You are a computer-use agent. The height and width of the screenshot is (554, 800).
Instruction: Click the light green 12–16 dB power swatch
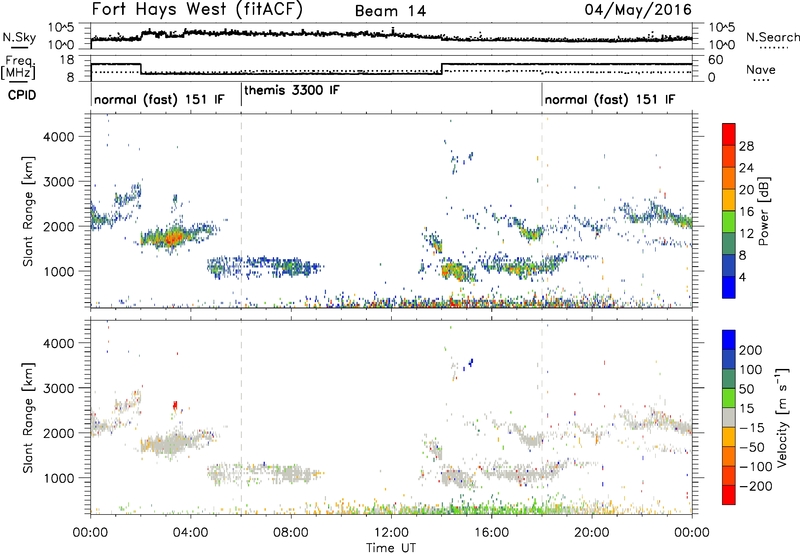[x=729, y=222]
